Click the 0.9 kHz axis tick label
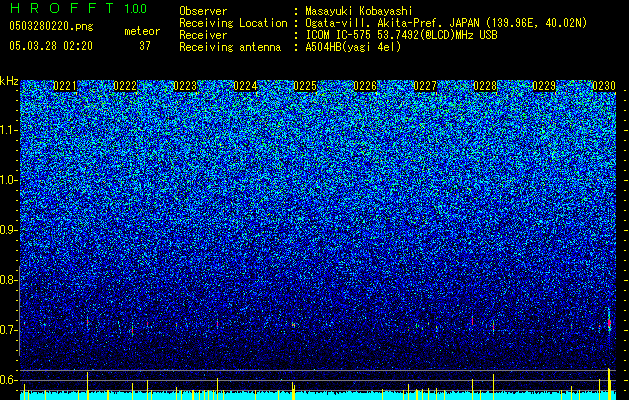629x400 pixels. tap(8, 230)
